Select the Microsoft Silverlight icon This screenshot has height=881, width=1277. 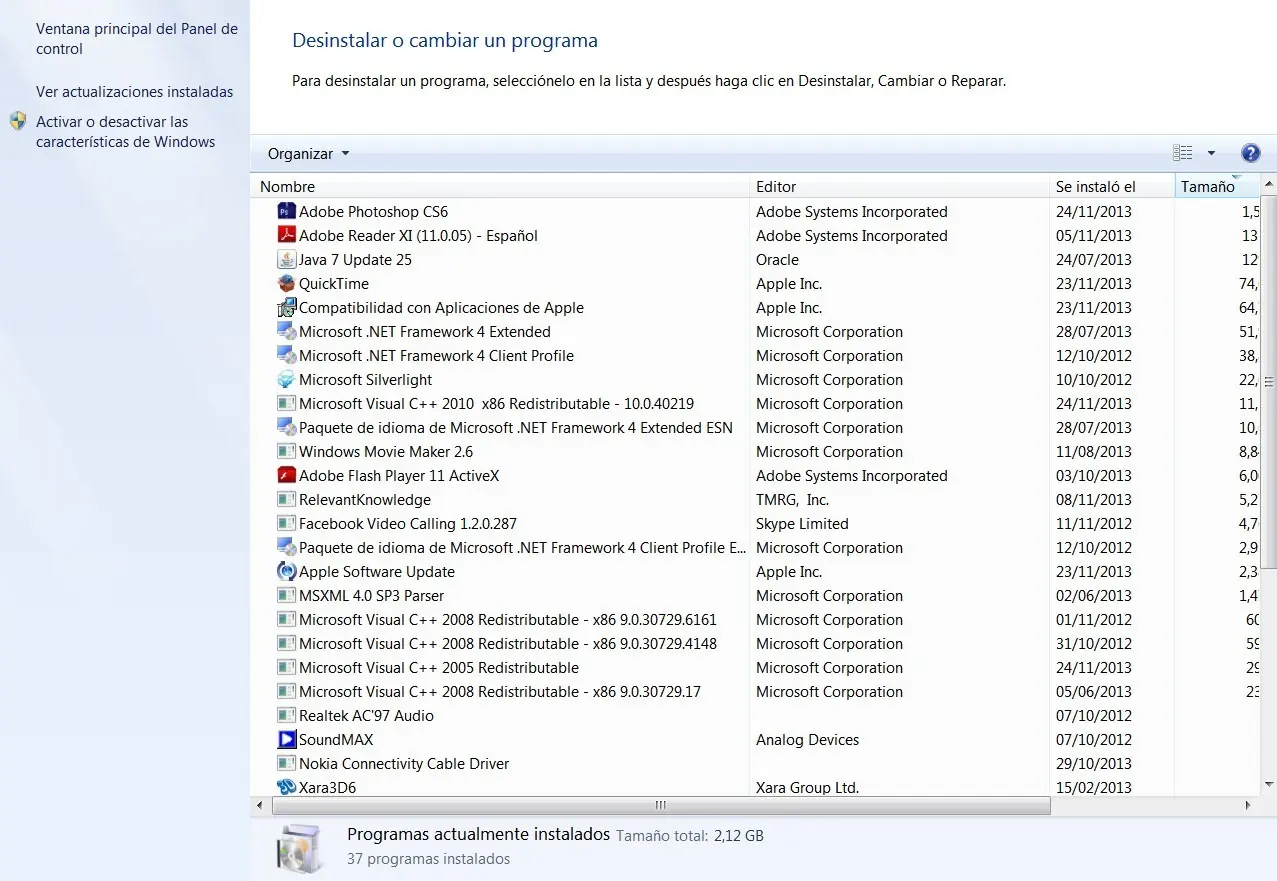[287, 380]
